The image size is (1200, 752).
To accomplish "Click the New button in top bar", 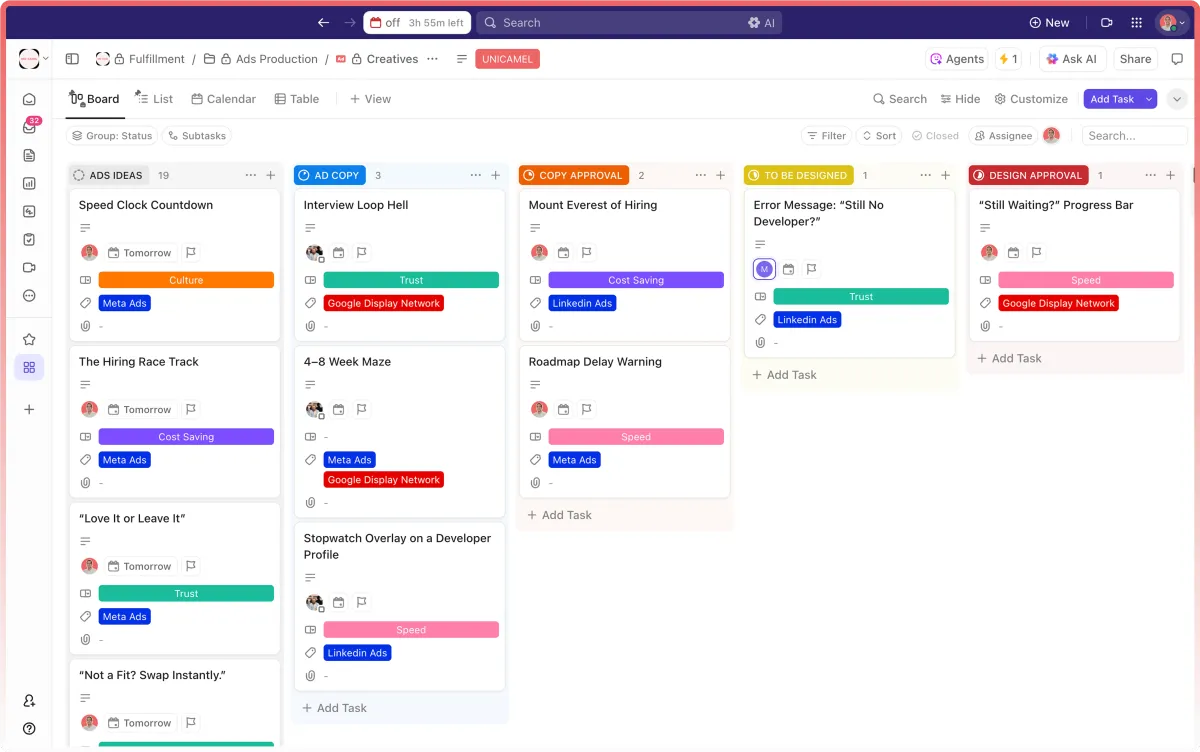I will coord(1050,22).
